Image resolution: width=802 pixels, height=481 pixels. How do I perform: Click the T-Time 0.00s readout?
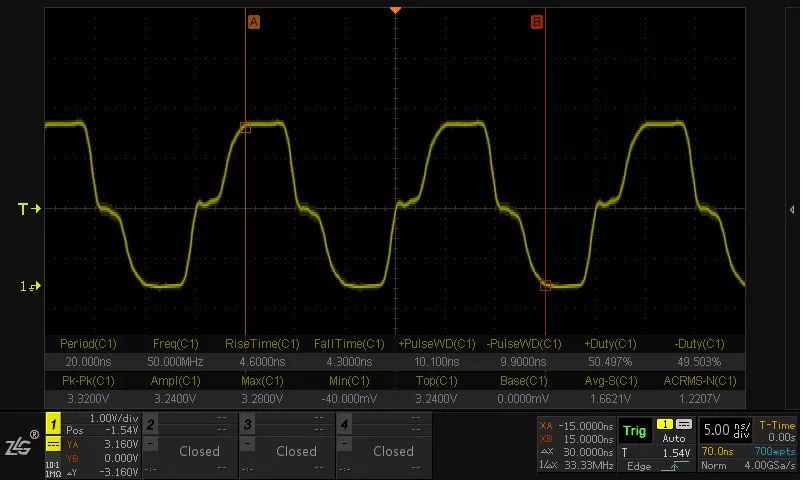tap(778, 431)
